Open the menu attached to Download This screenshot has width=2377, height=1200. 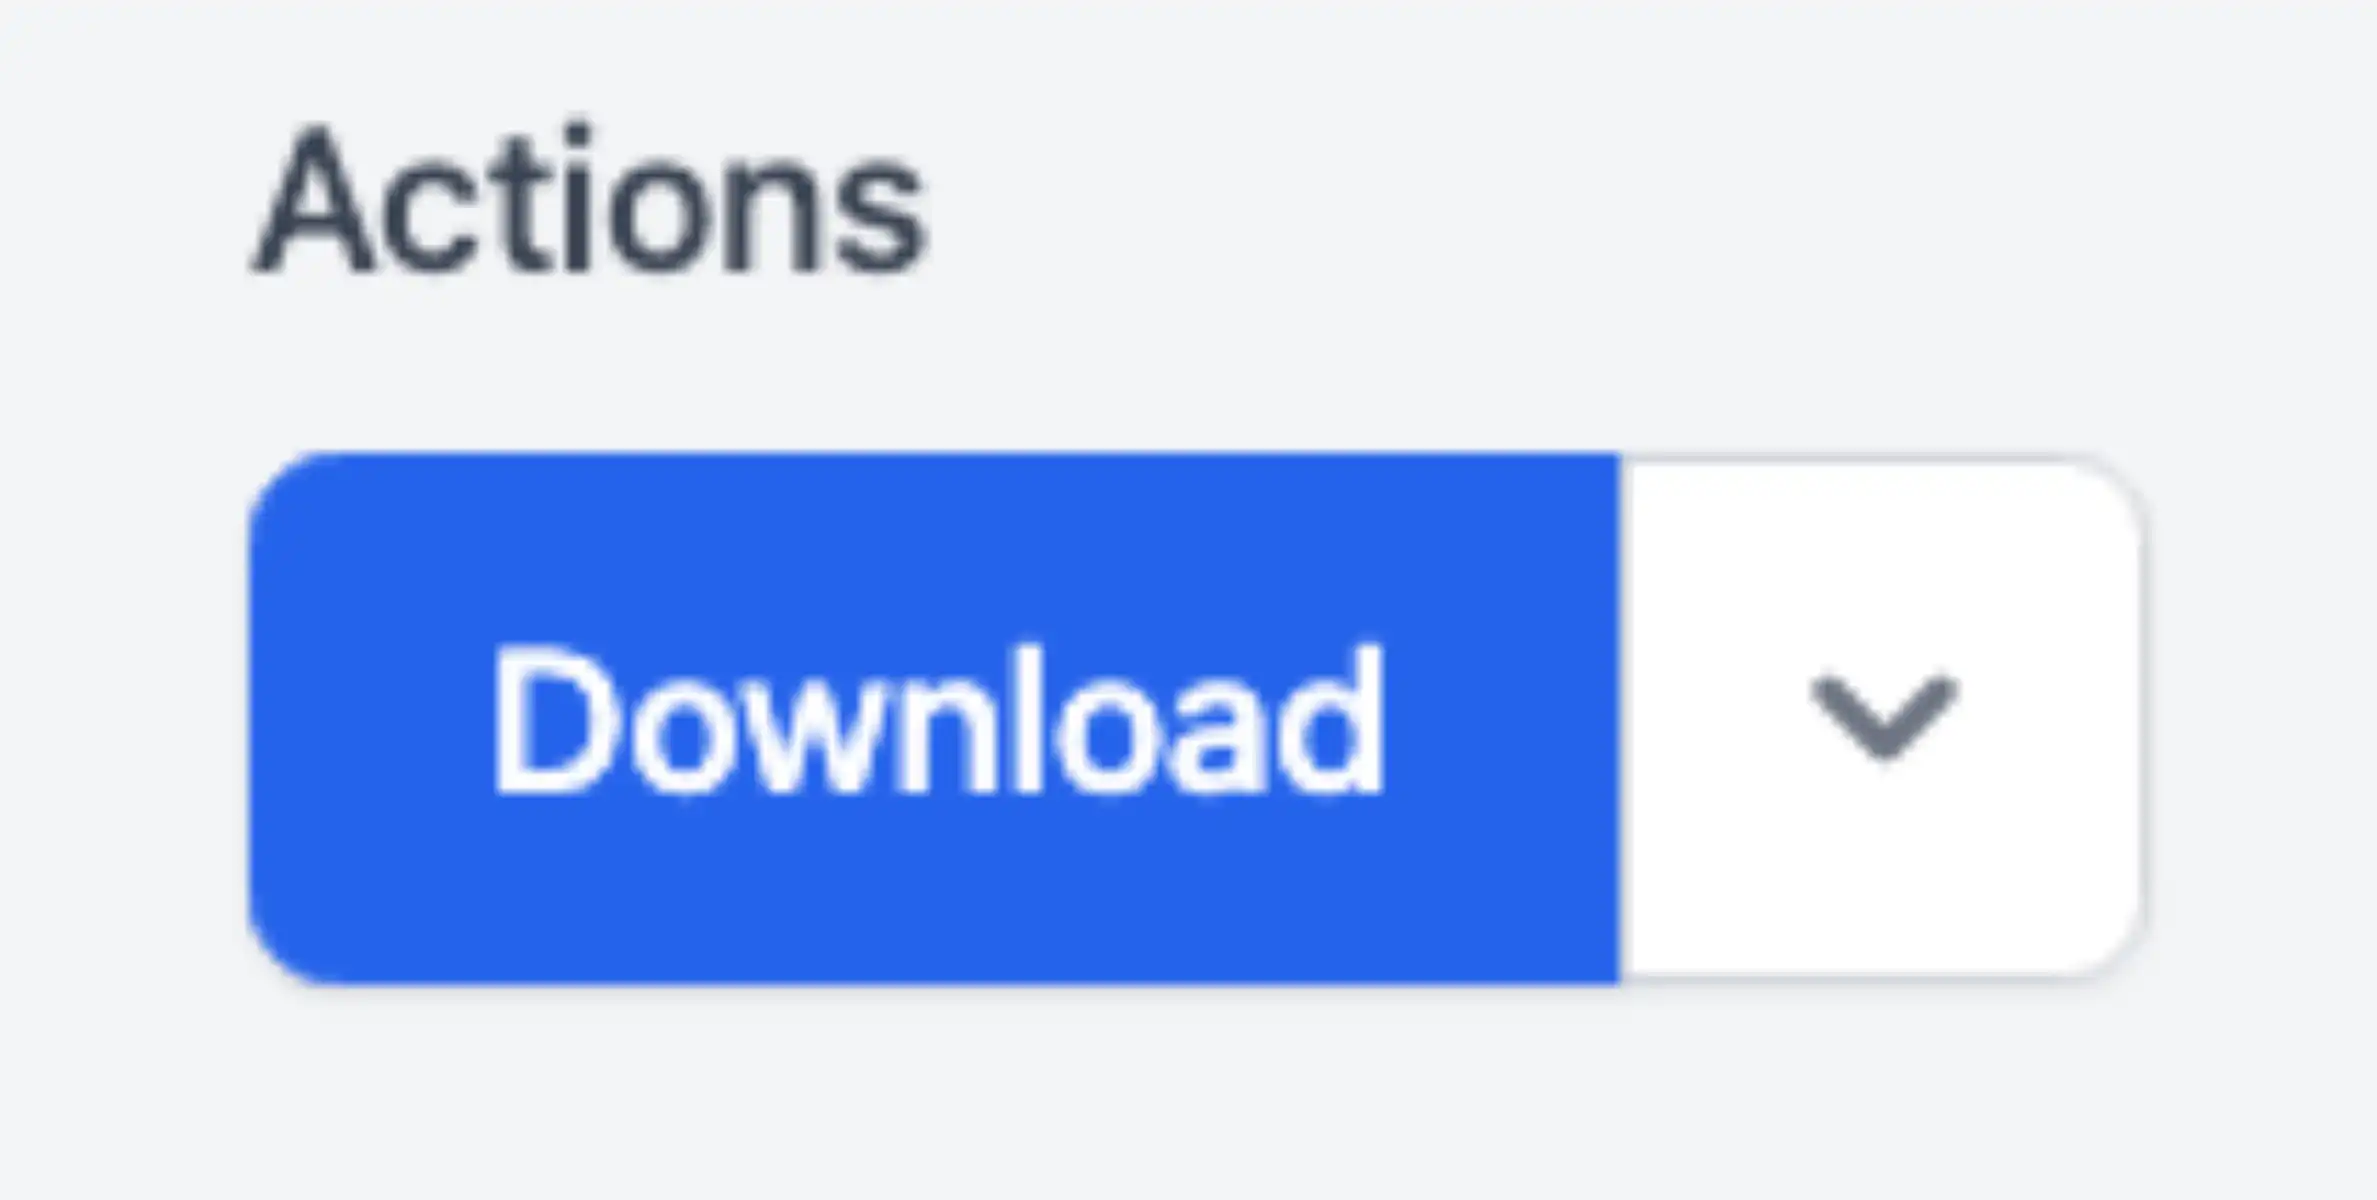(1882, 718)
